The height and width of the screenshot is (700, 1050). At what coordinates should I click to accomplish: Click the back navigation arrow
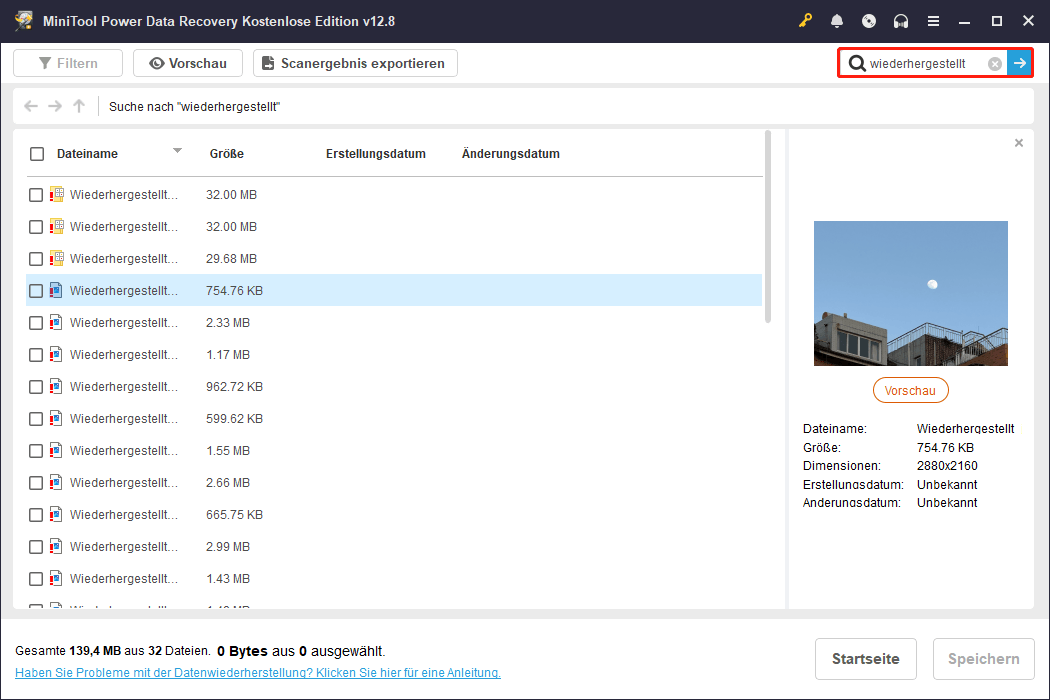click(30, 106)
